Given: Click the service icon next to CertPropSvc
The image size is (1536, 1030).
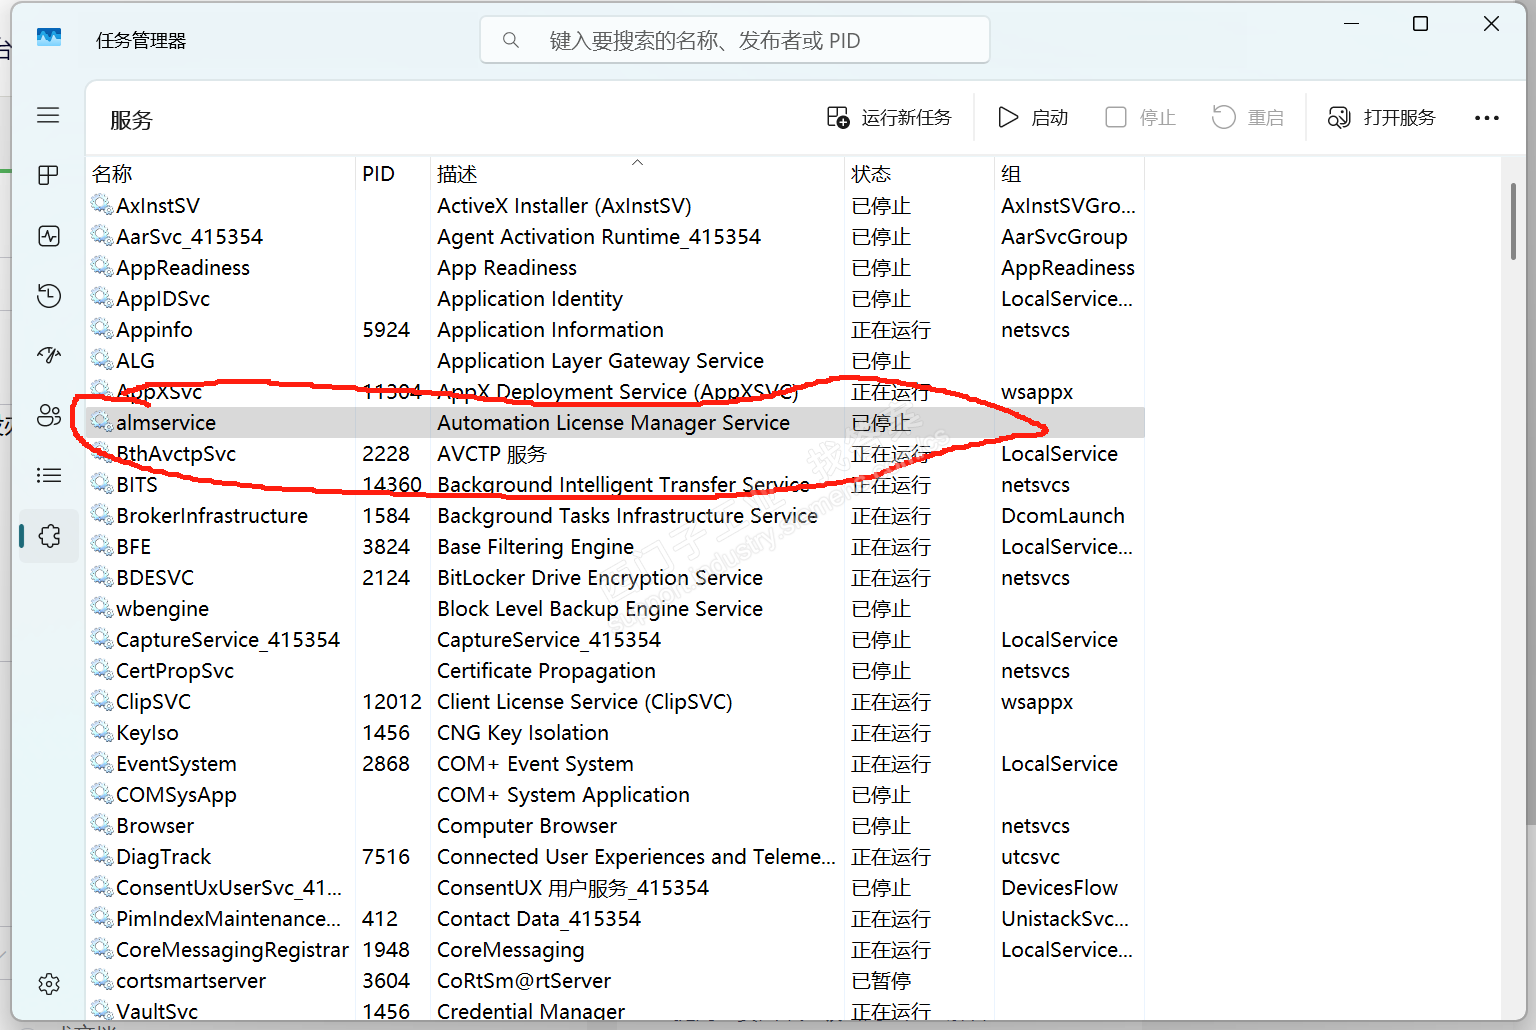Looking at the screenshot, I should click(x=101, y=670).
